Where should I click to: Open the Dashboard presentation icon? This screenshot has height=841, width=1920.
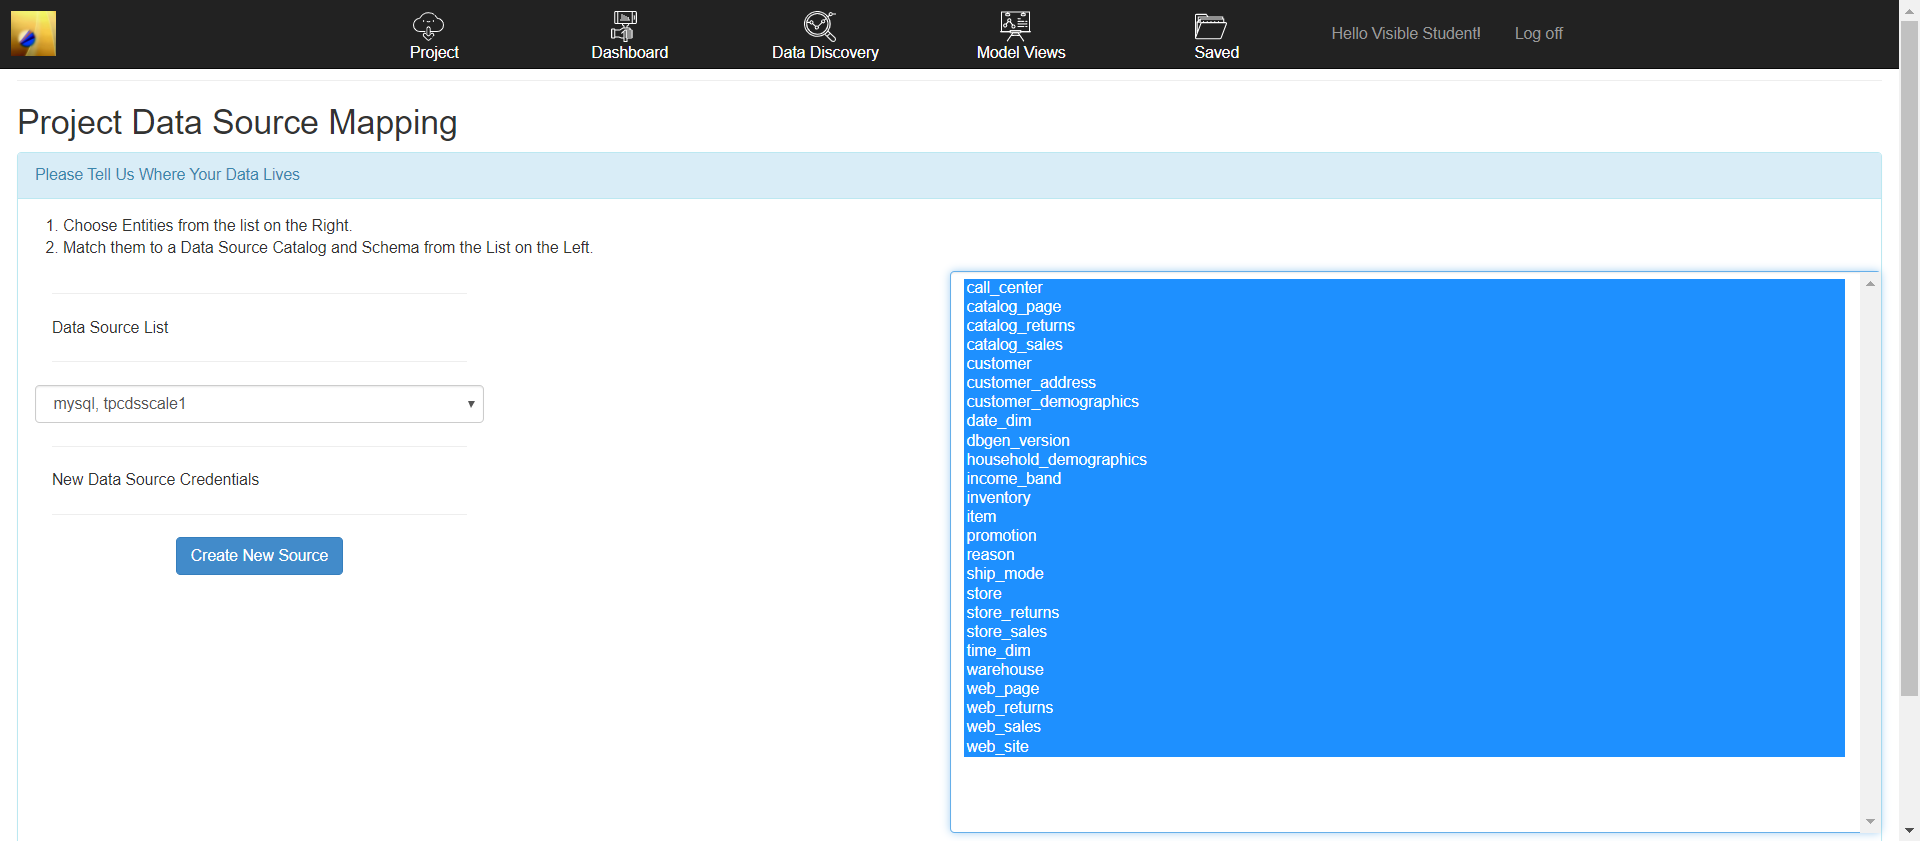coord(625,25)
